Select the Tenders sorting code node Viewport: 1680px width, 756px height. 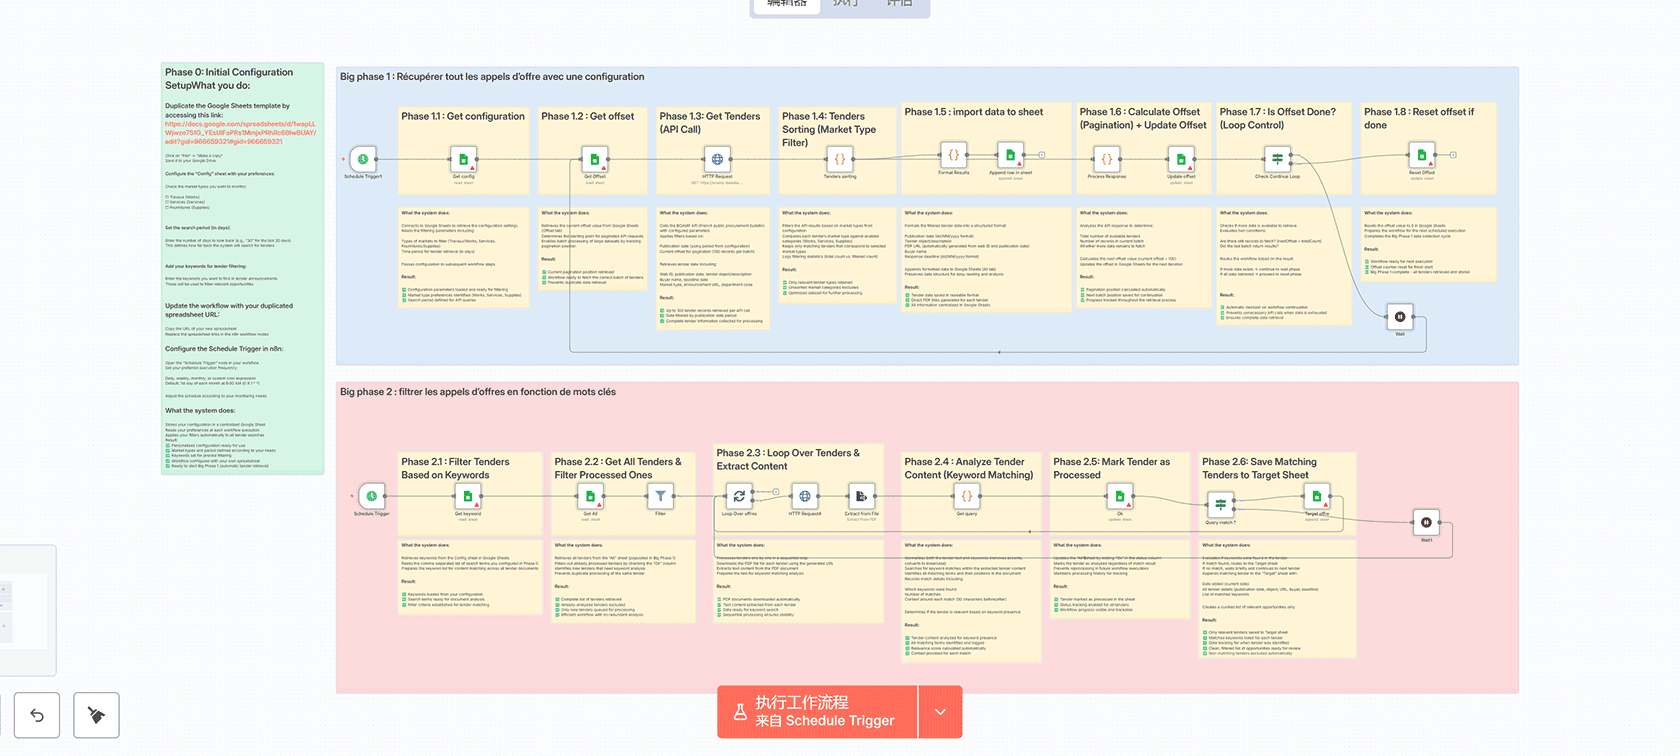(840, 159)
